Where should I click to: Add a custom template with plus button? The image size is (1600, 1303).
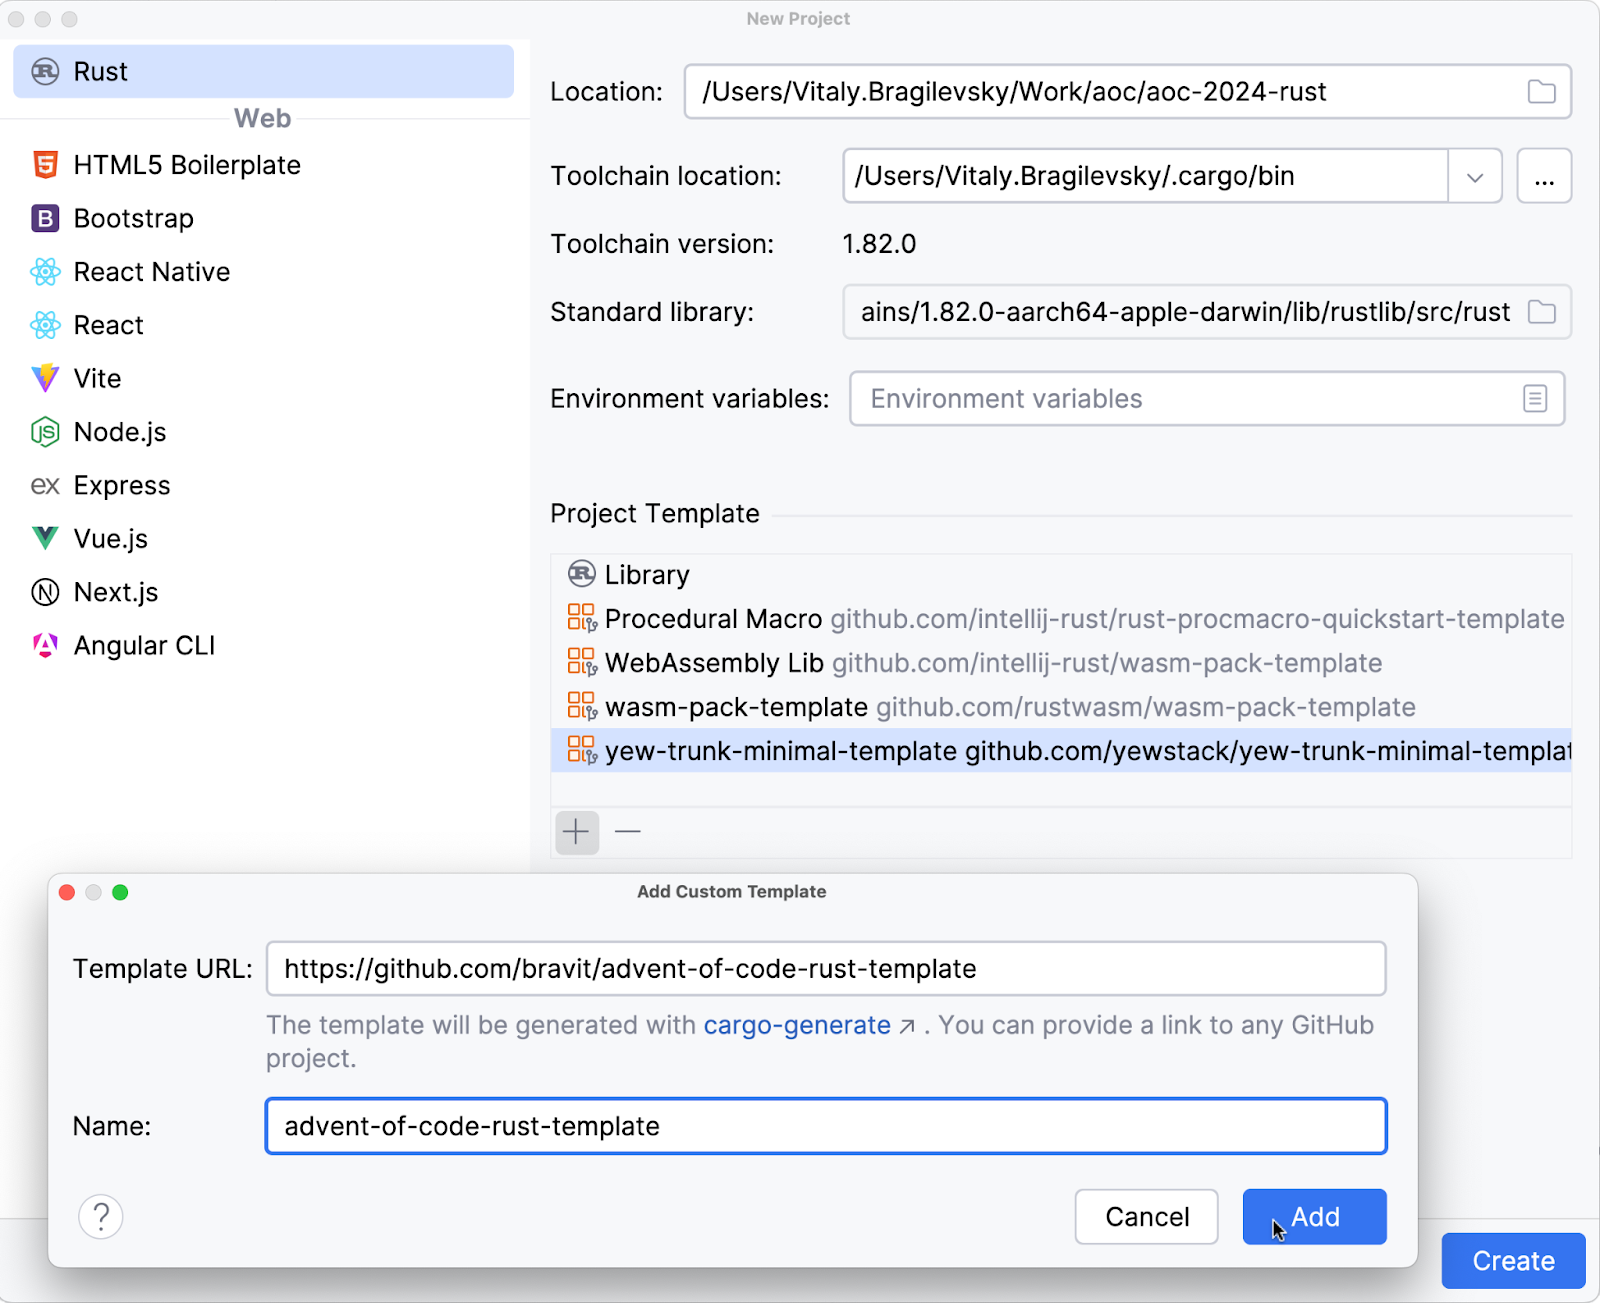pyautogui.click(x=577, y=832)
